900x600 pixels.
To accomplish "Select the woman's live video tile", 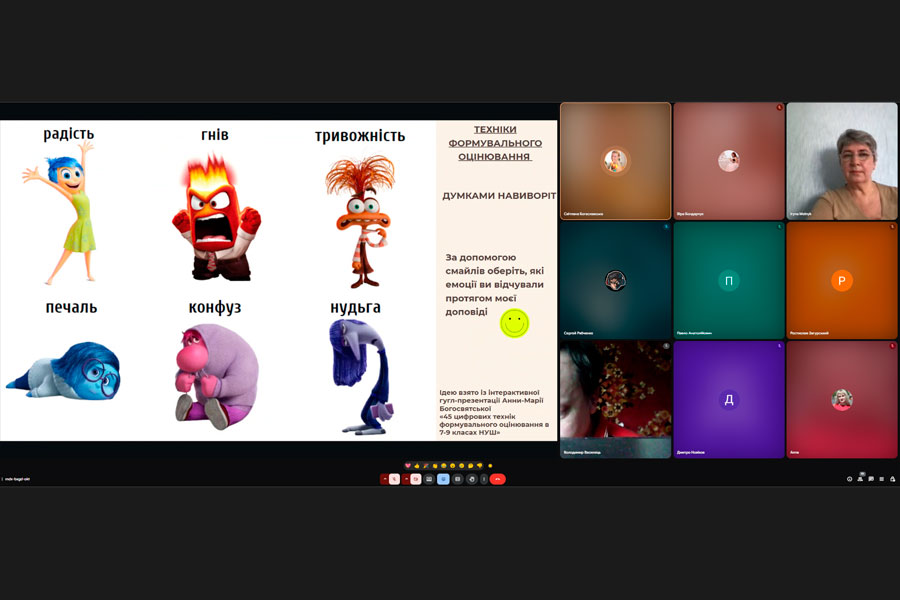I will coord(841,161).
